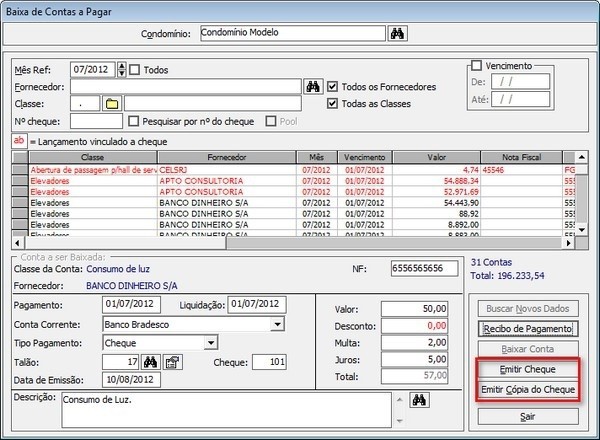Select row selector of 88,92 row
Viewport: 600px width, 440px height.
coord(20,214)
